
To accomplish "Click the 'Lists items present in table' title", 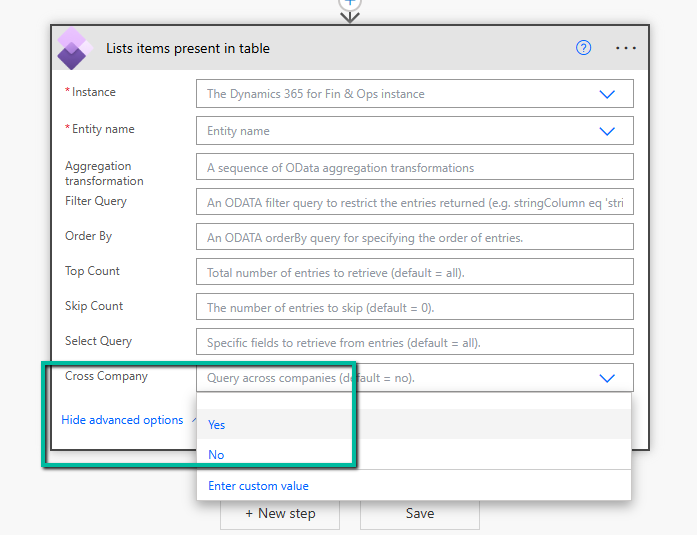I will (x=188, y=48).
